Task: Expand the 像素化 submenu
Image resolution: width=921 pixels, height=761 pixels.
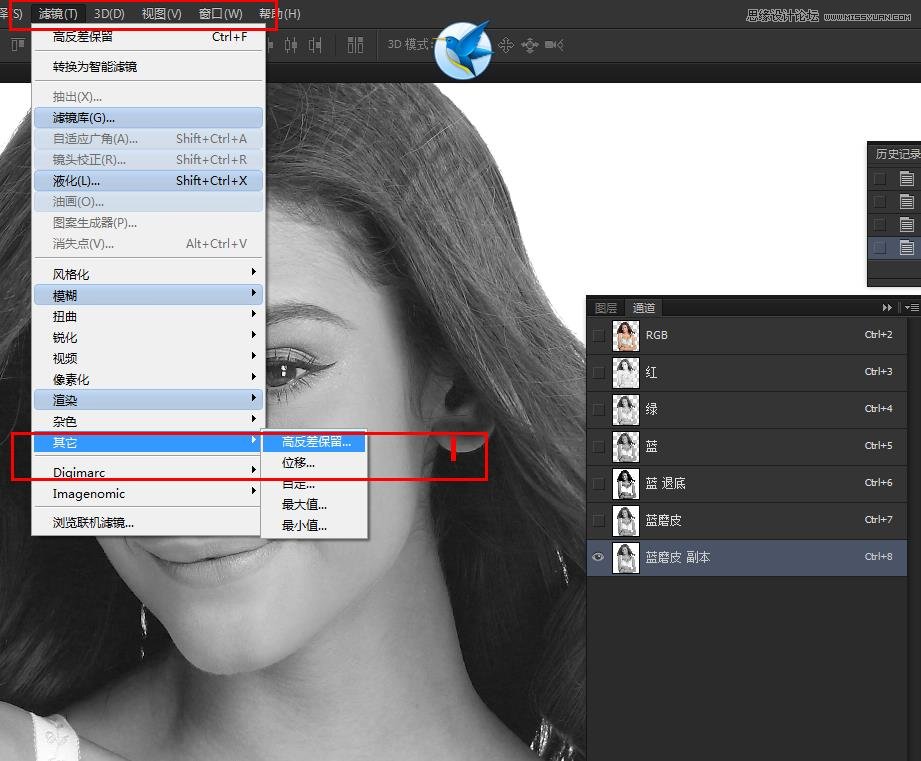Action: 148,379
